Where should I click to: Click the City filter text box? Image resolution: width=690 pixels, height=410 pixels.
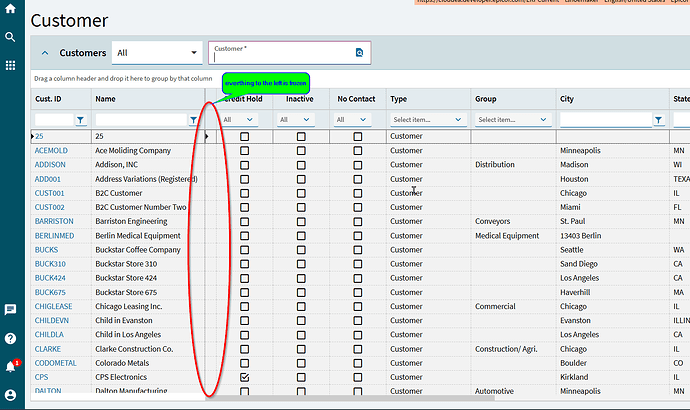[x=606, y=120]
